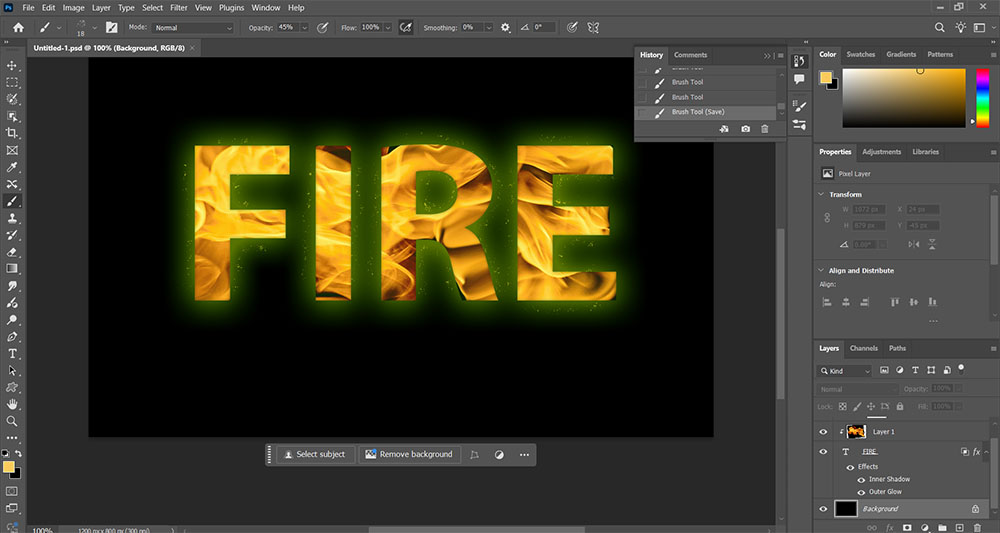Image resolution: width=1000 pixels, height=533 pixels.
Task: Click the Remove background button
Action: click(408, 454)
